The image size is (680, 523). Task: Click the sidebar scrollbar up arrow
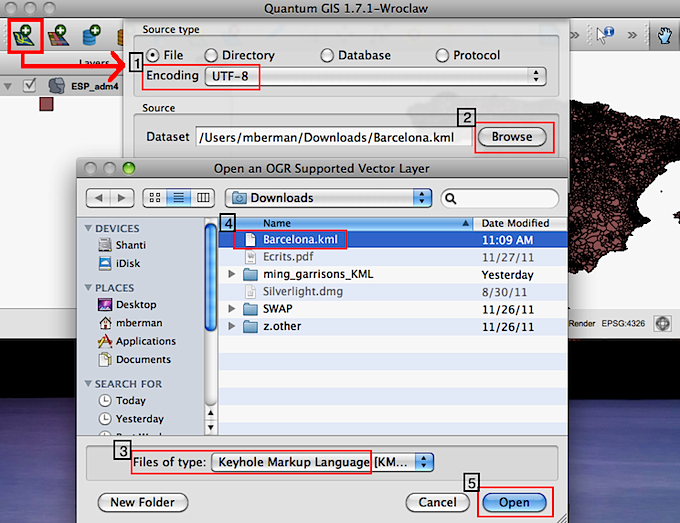pyautogui.click(x=211, y=413)
